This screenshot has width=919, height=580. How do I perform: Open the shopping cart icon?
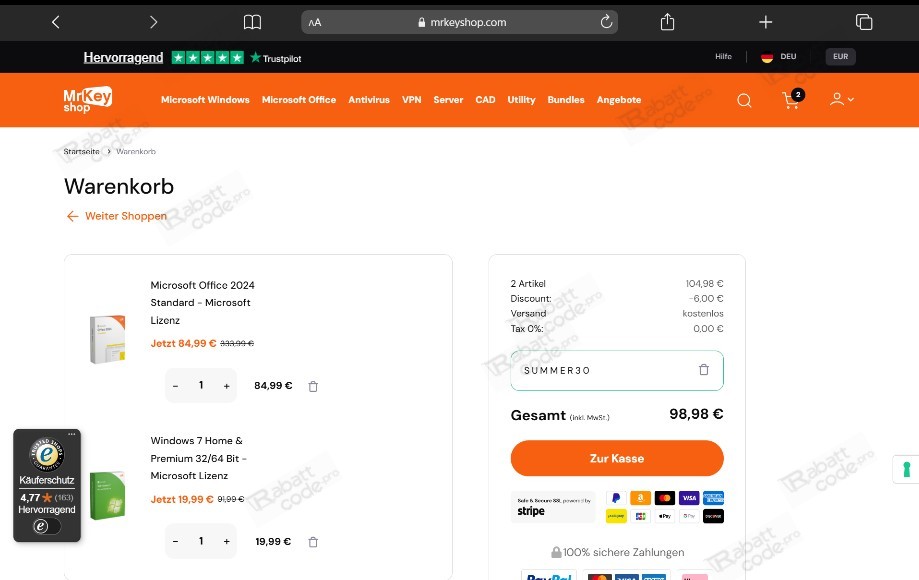click(792, 99)
